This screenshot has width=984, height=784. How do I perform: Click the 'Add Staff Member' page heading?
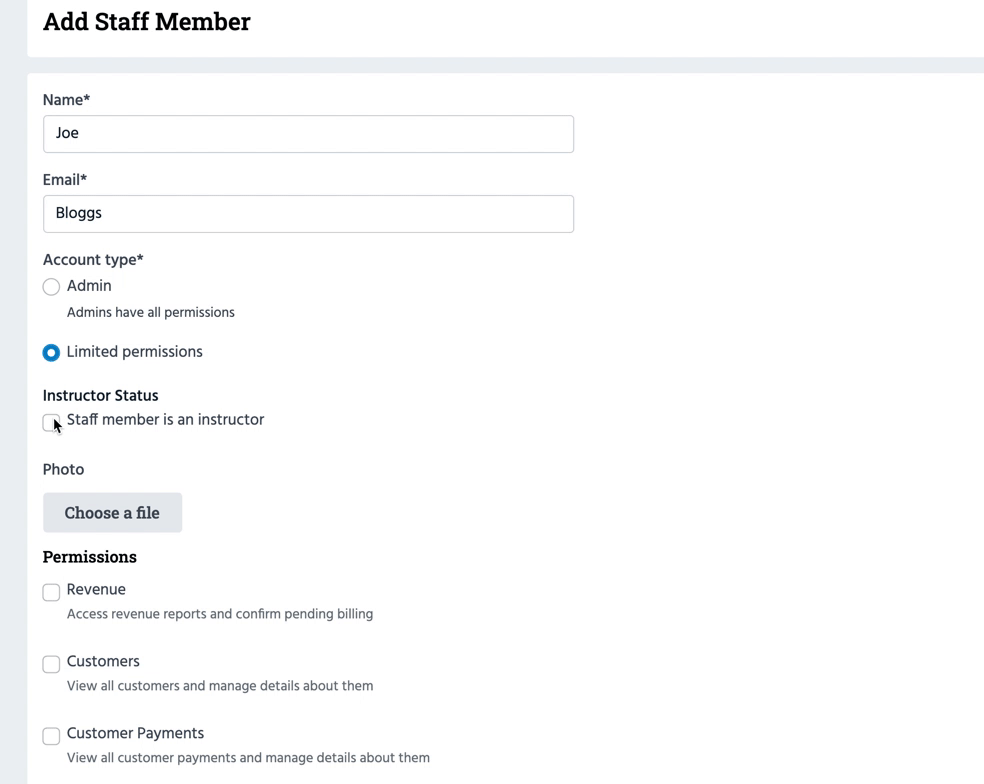click(147, 22)
